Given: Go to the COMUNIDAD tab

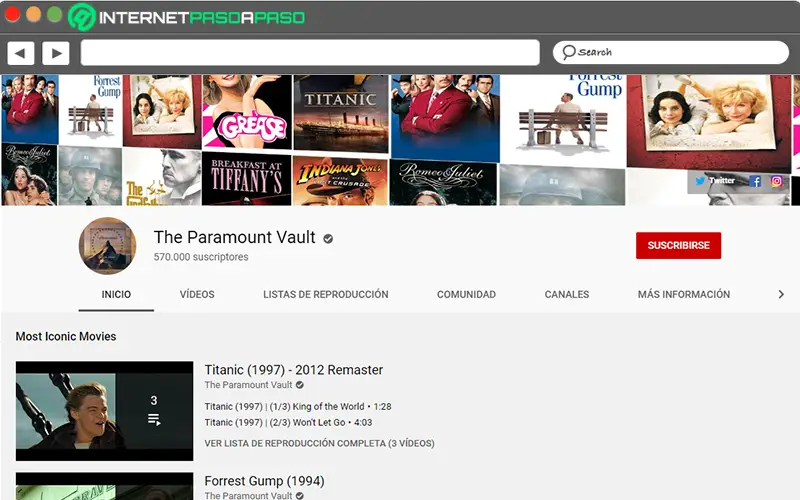Looking at the screenshot, I should 466,294.
